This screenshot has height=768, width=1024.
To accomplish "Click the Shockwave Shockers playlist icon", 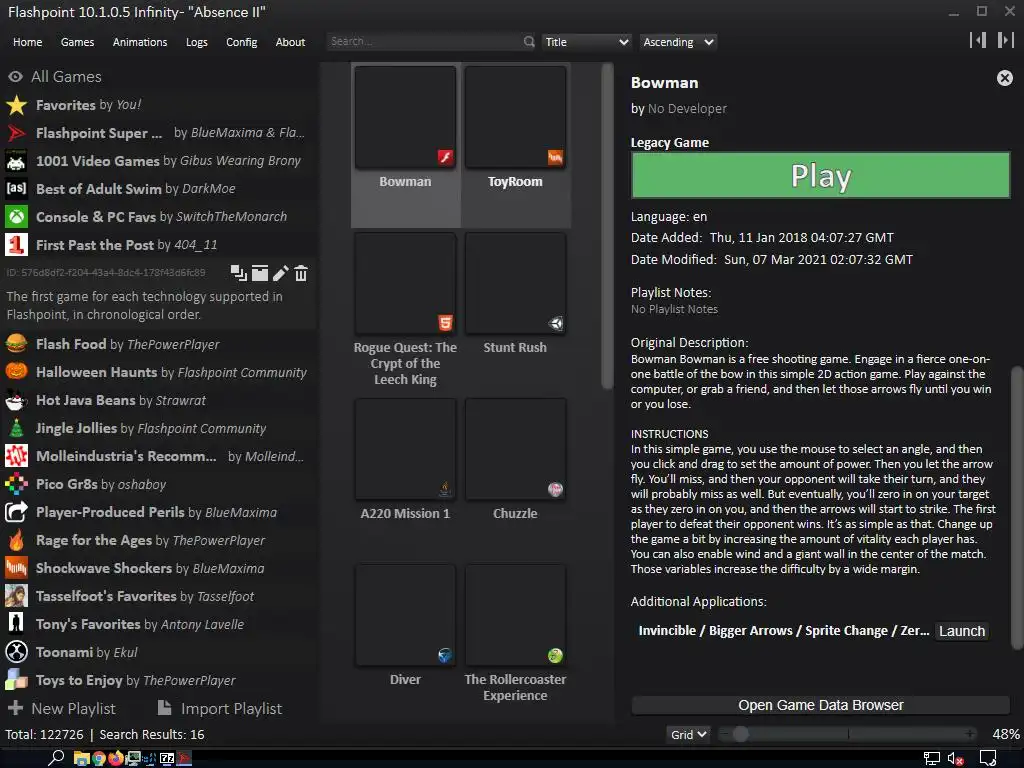I will pyautogui.click(x=16, y=568).
